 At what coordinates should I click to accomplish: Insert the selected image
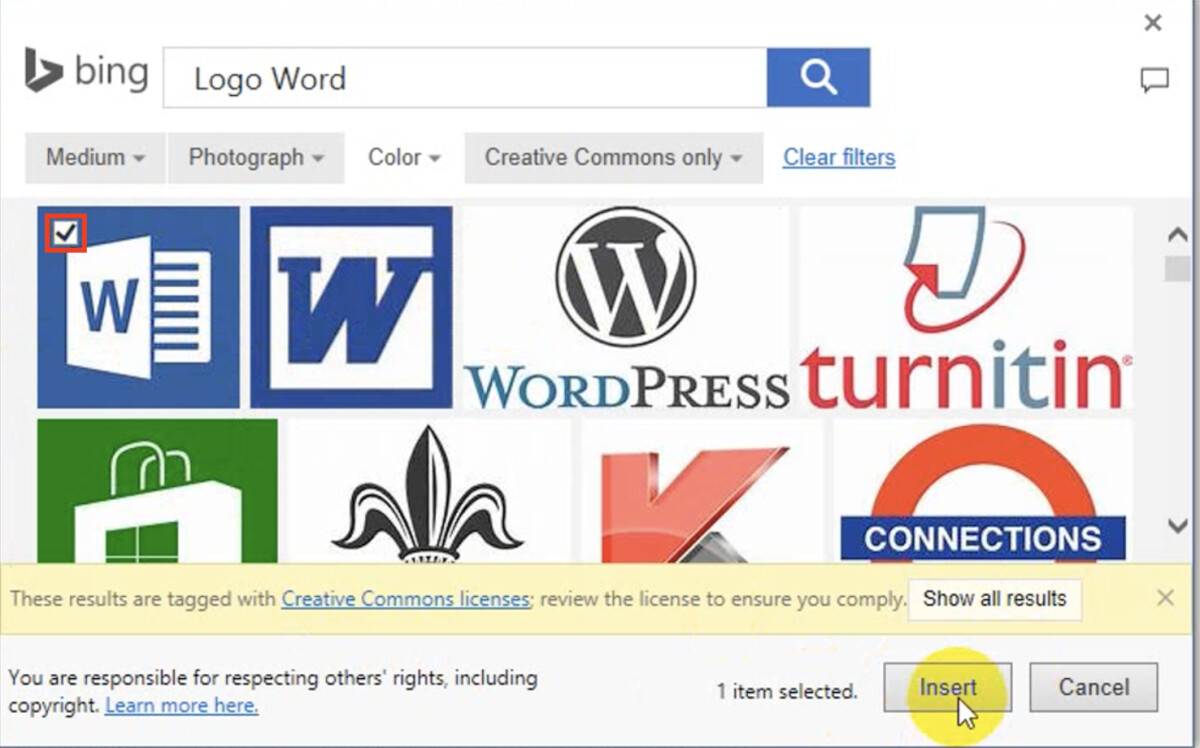point(947,687)
